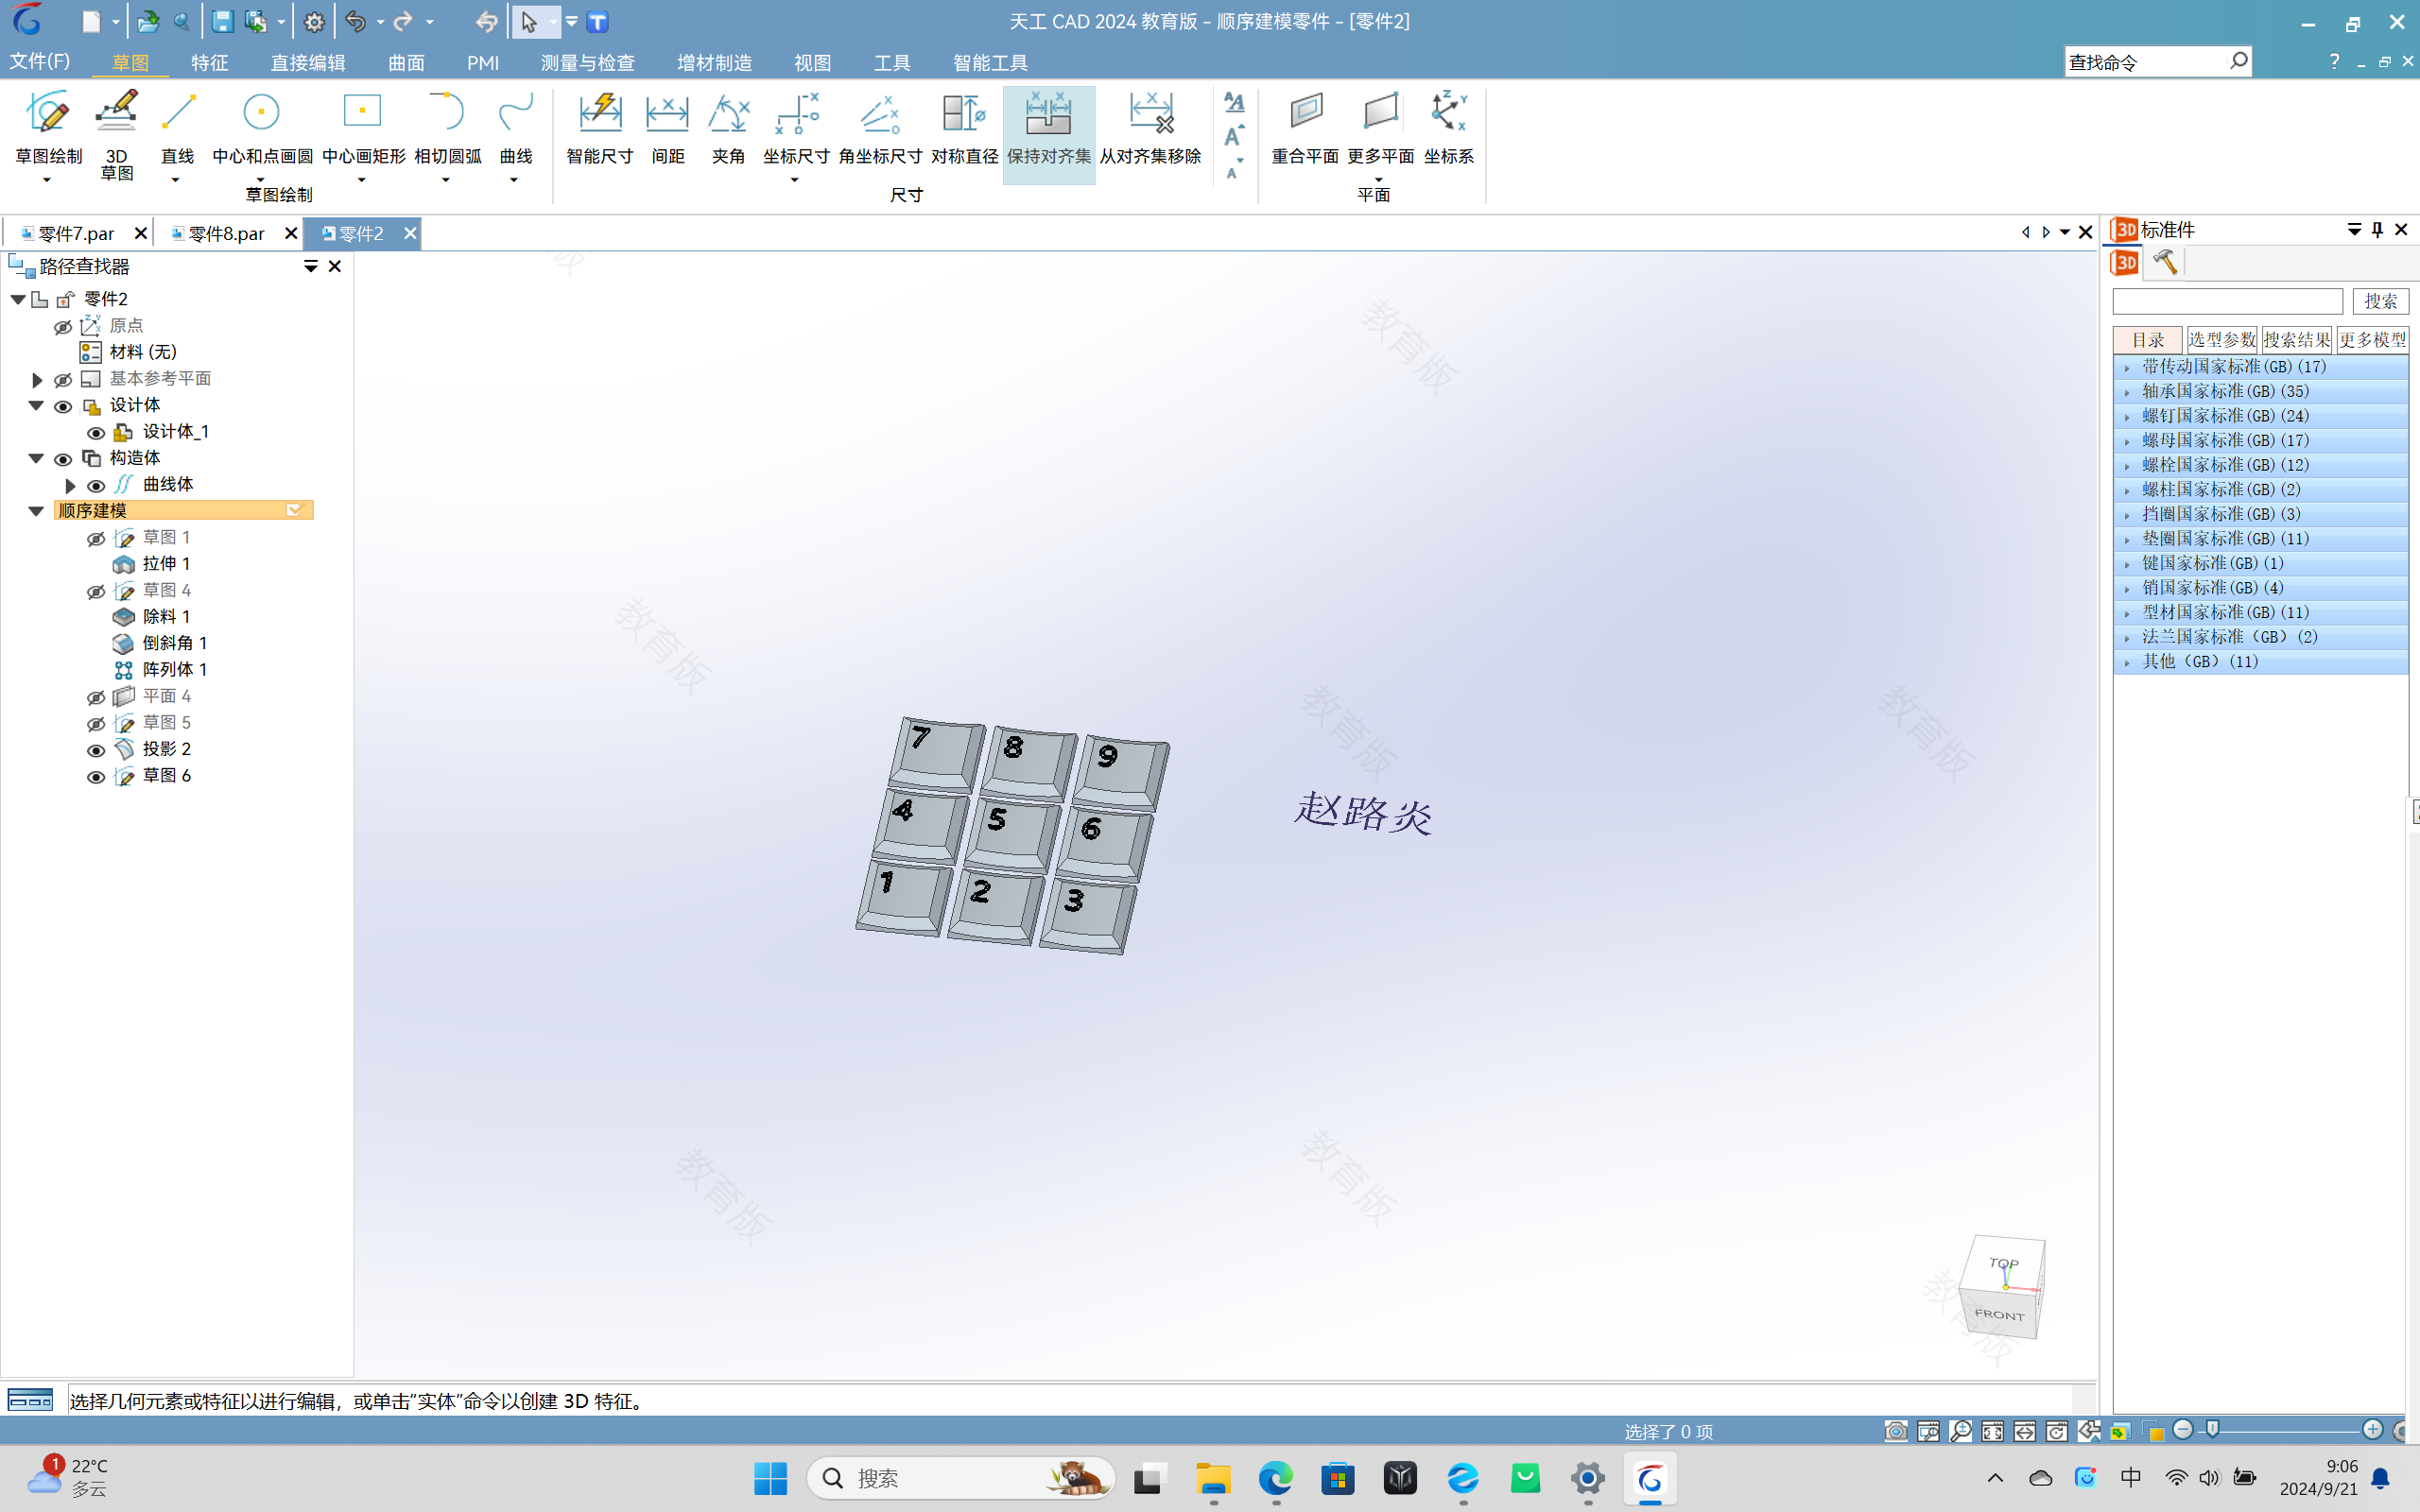Click the zoom in plus button
Image resolution: width=2420 pixels, height=1512 pixels.
point(2372,1430)
